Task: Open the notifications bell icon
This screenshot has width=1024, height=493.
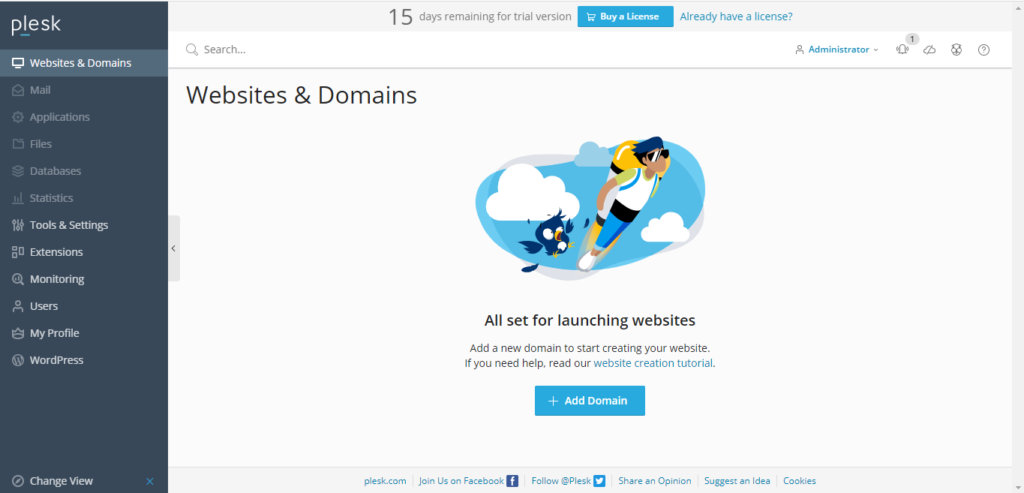Action: [902, 50]
